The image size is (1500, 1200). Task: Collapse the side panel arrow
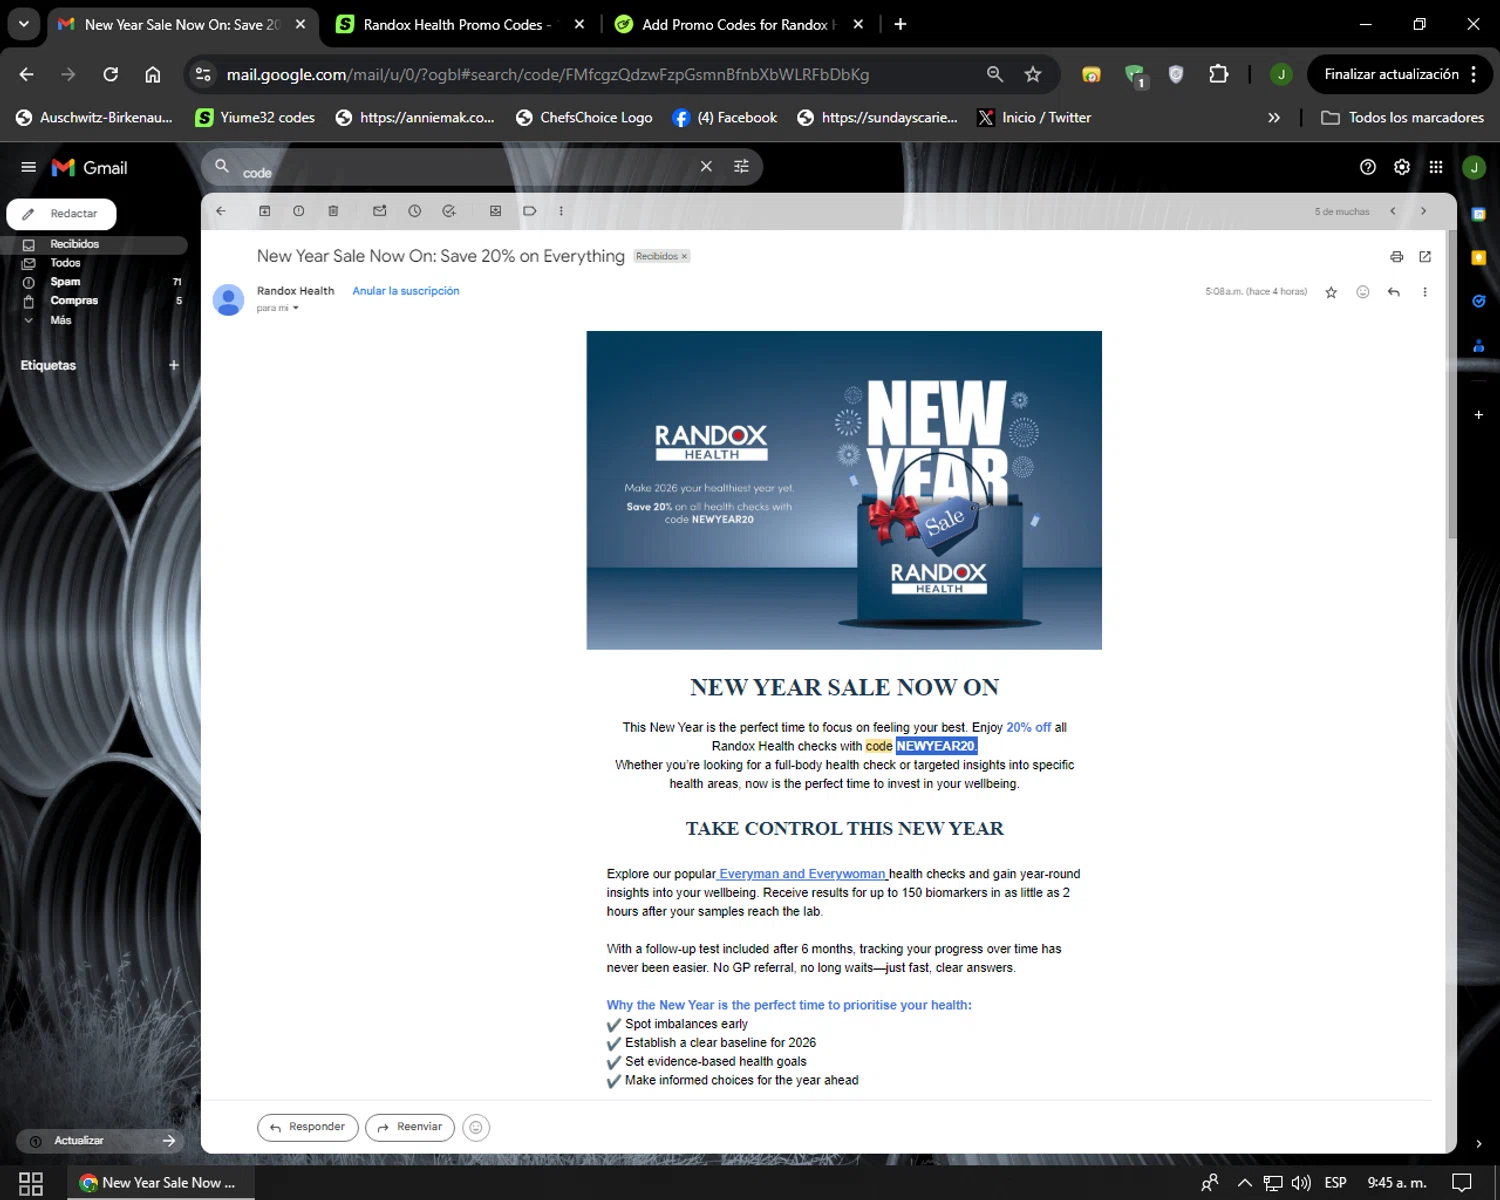click(1479, 1144)
